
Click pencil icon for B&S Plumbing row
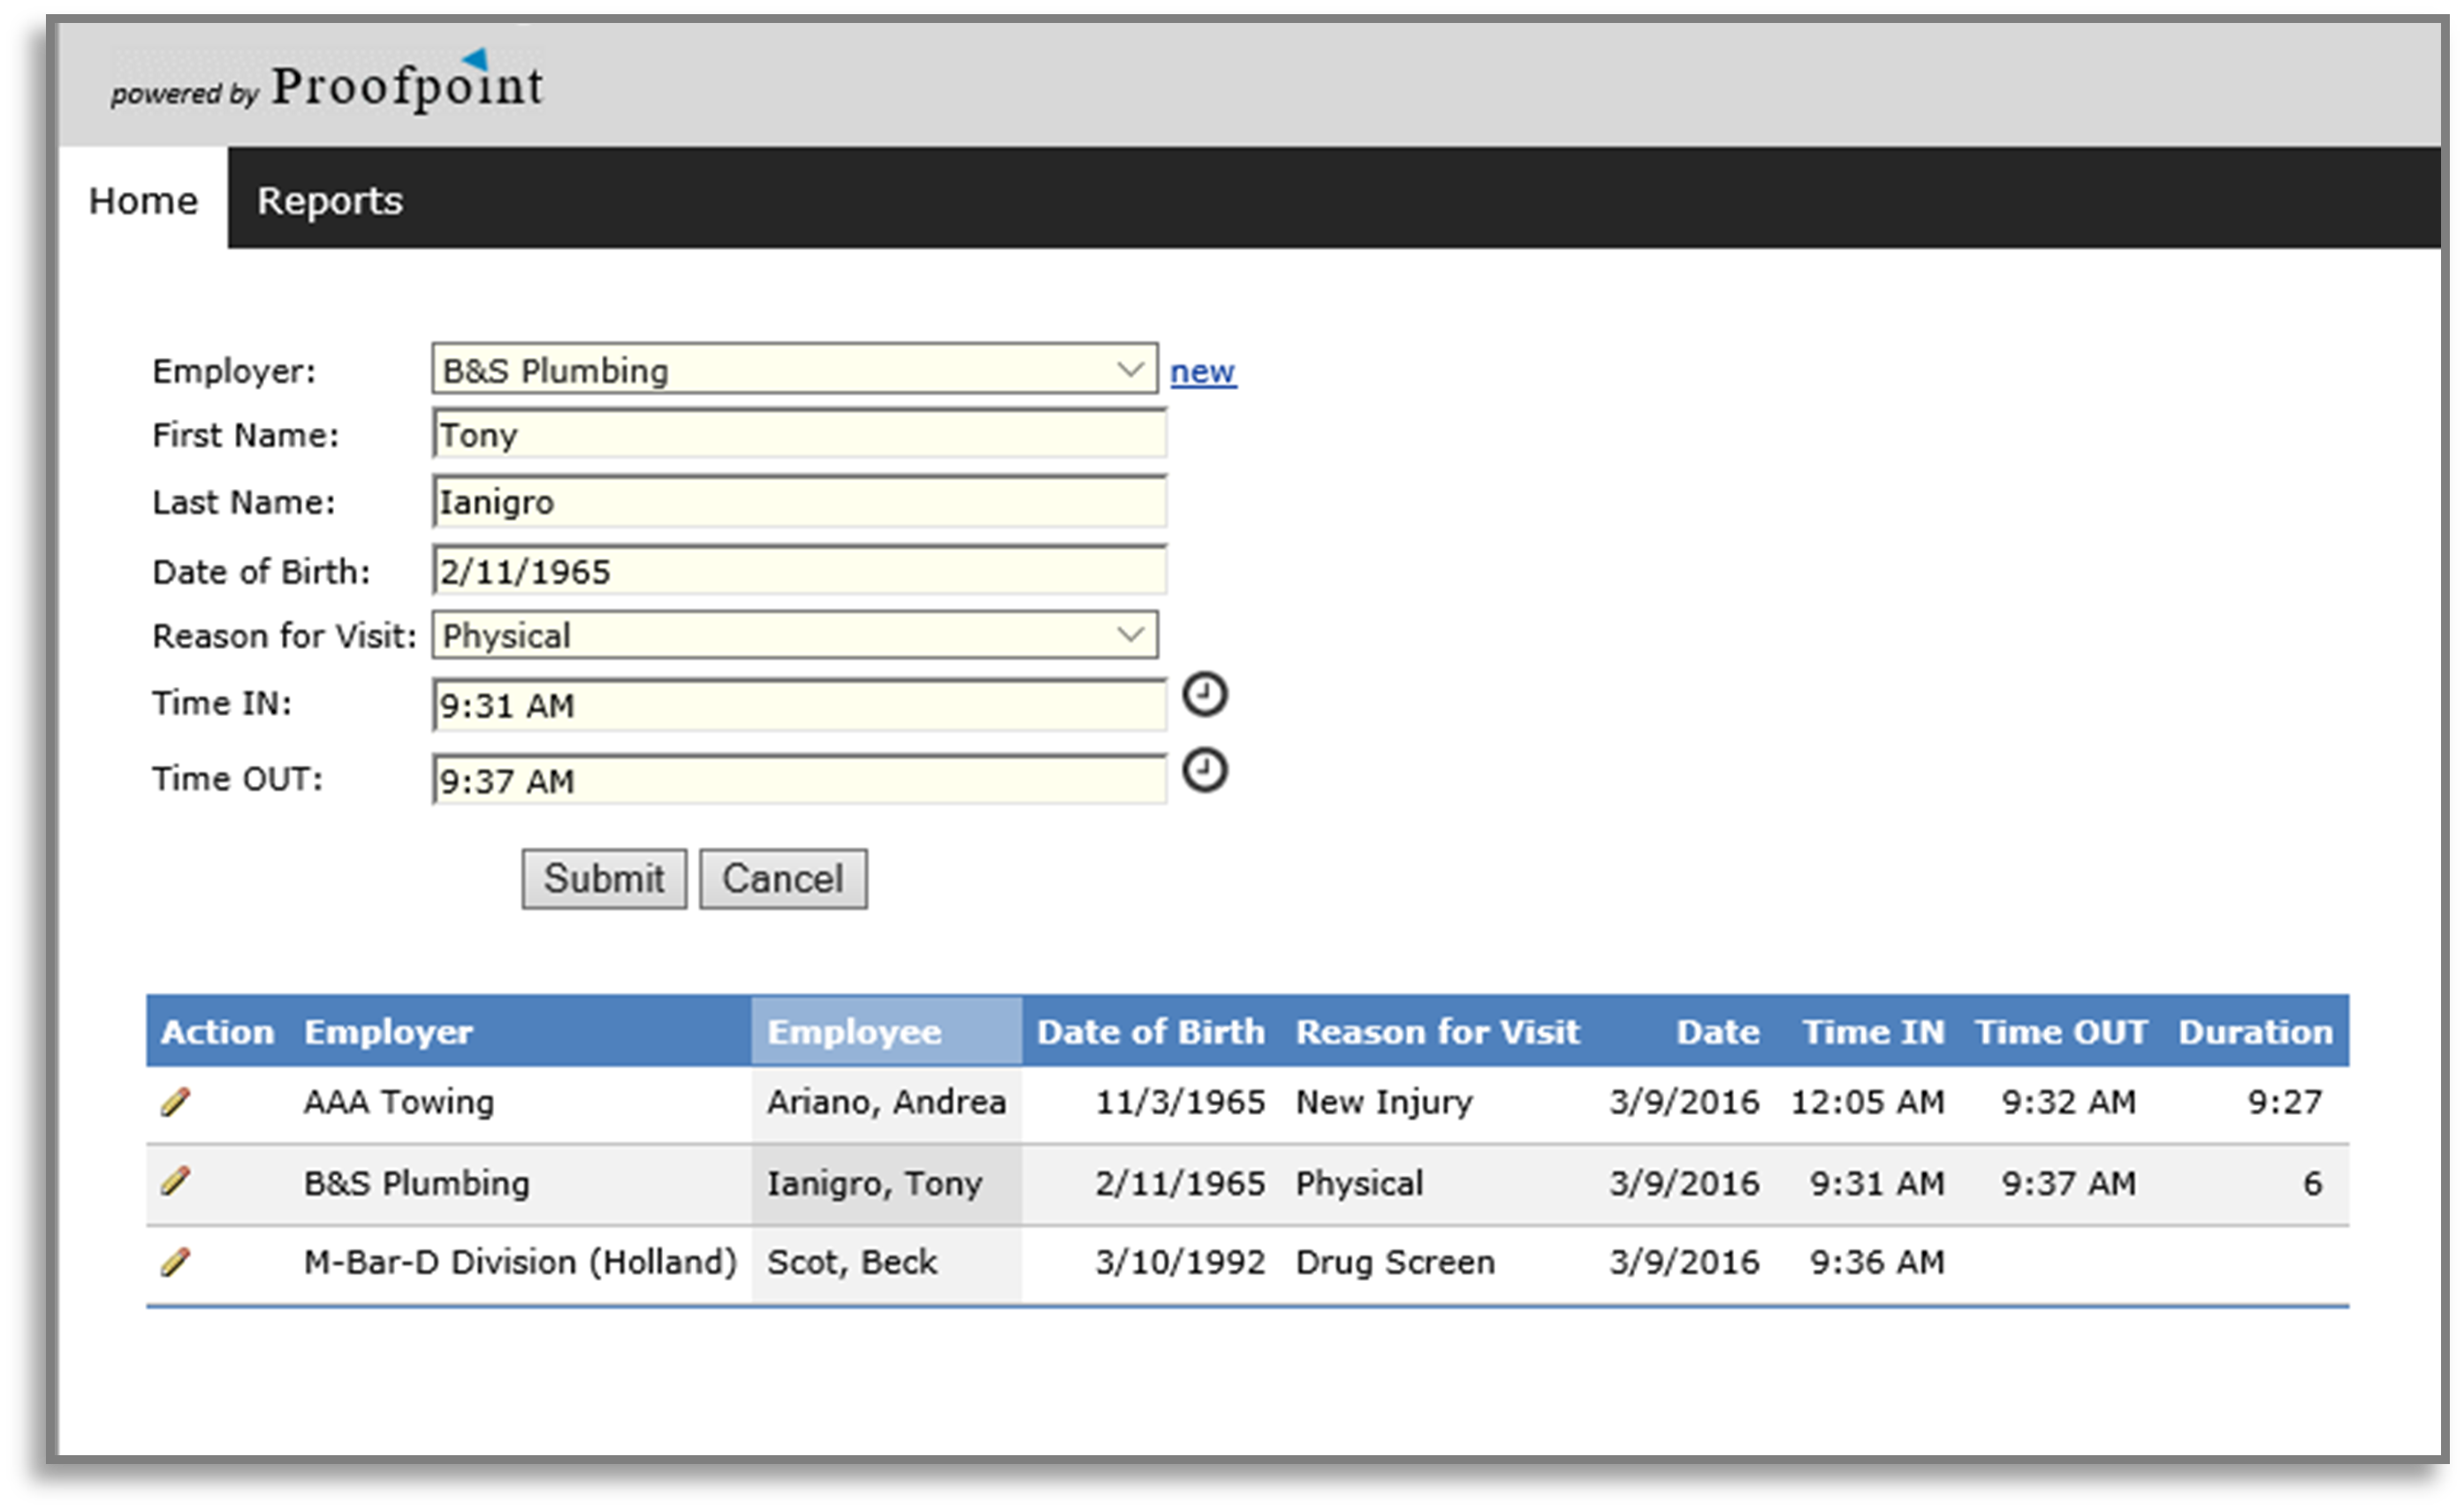click(x=175, y=1182)
